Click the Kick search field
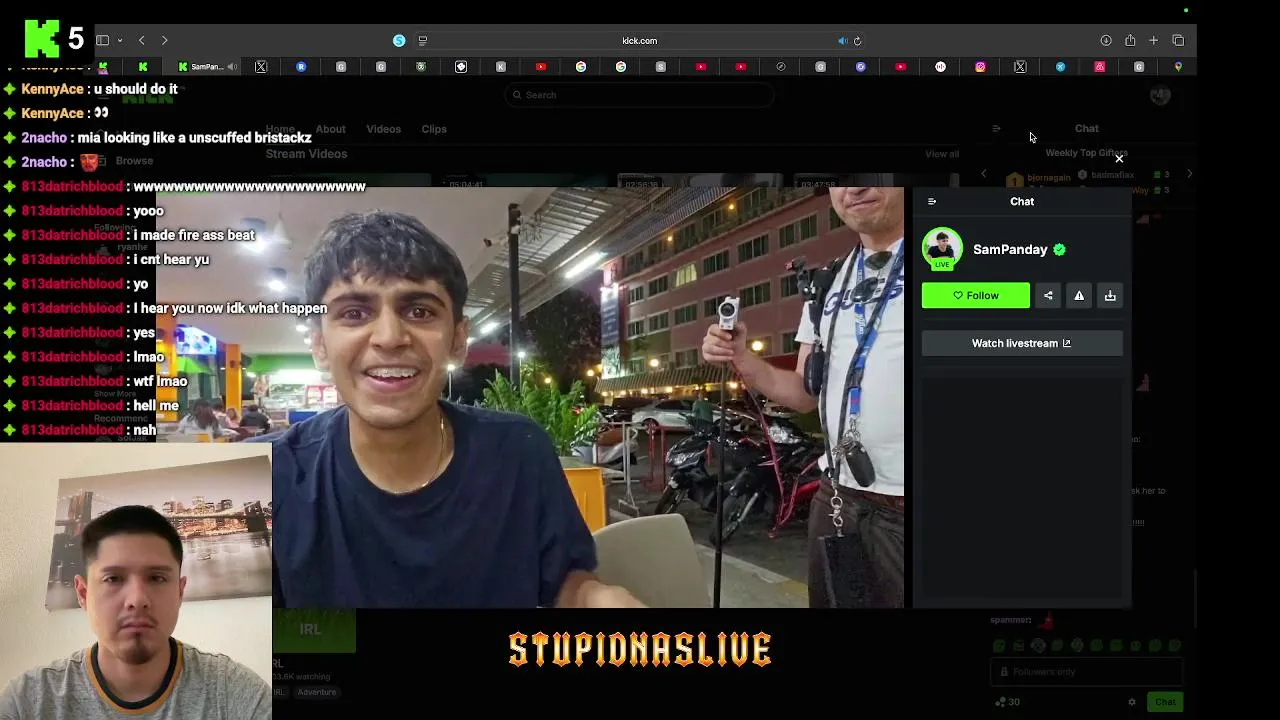Viewport: 1280px width, 720px height. 640,95
